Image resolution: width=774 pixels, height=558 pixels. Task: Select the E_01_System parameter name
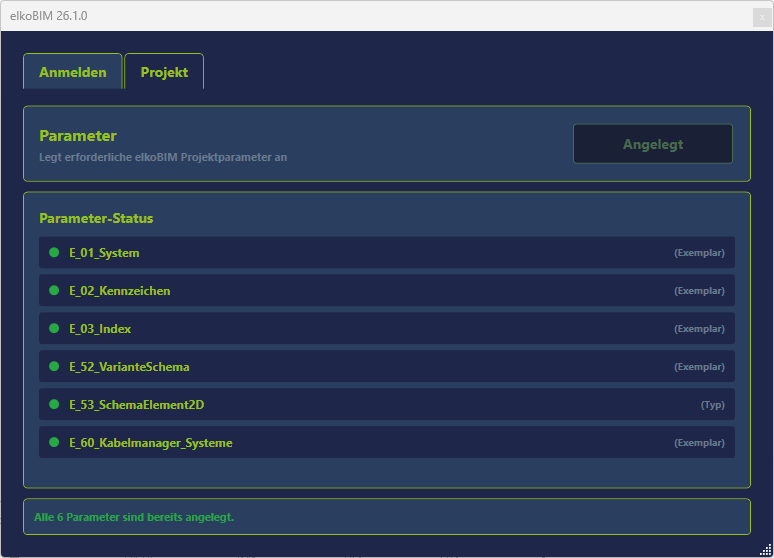click(104, 253)
